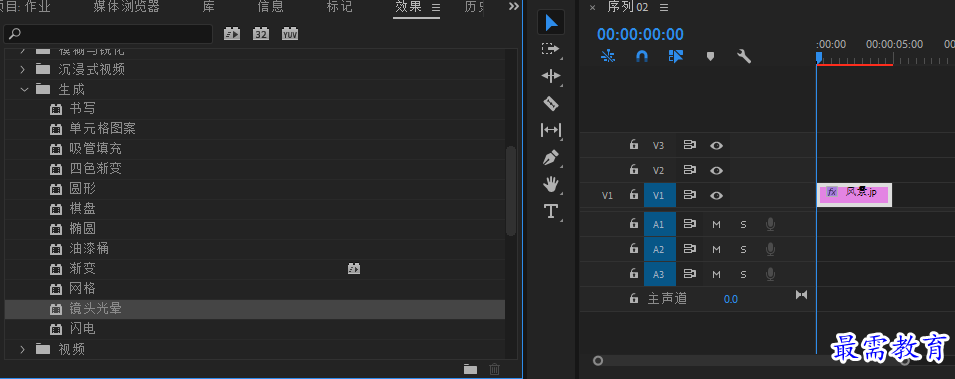Open the 序列 02 panel menu
The width and height of the screenshot is (955, 379).
click(x=664, y=7)
